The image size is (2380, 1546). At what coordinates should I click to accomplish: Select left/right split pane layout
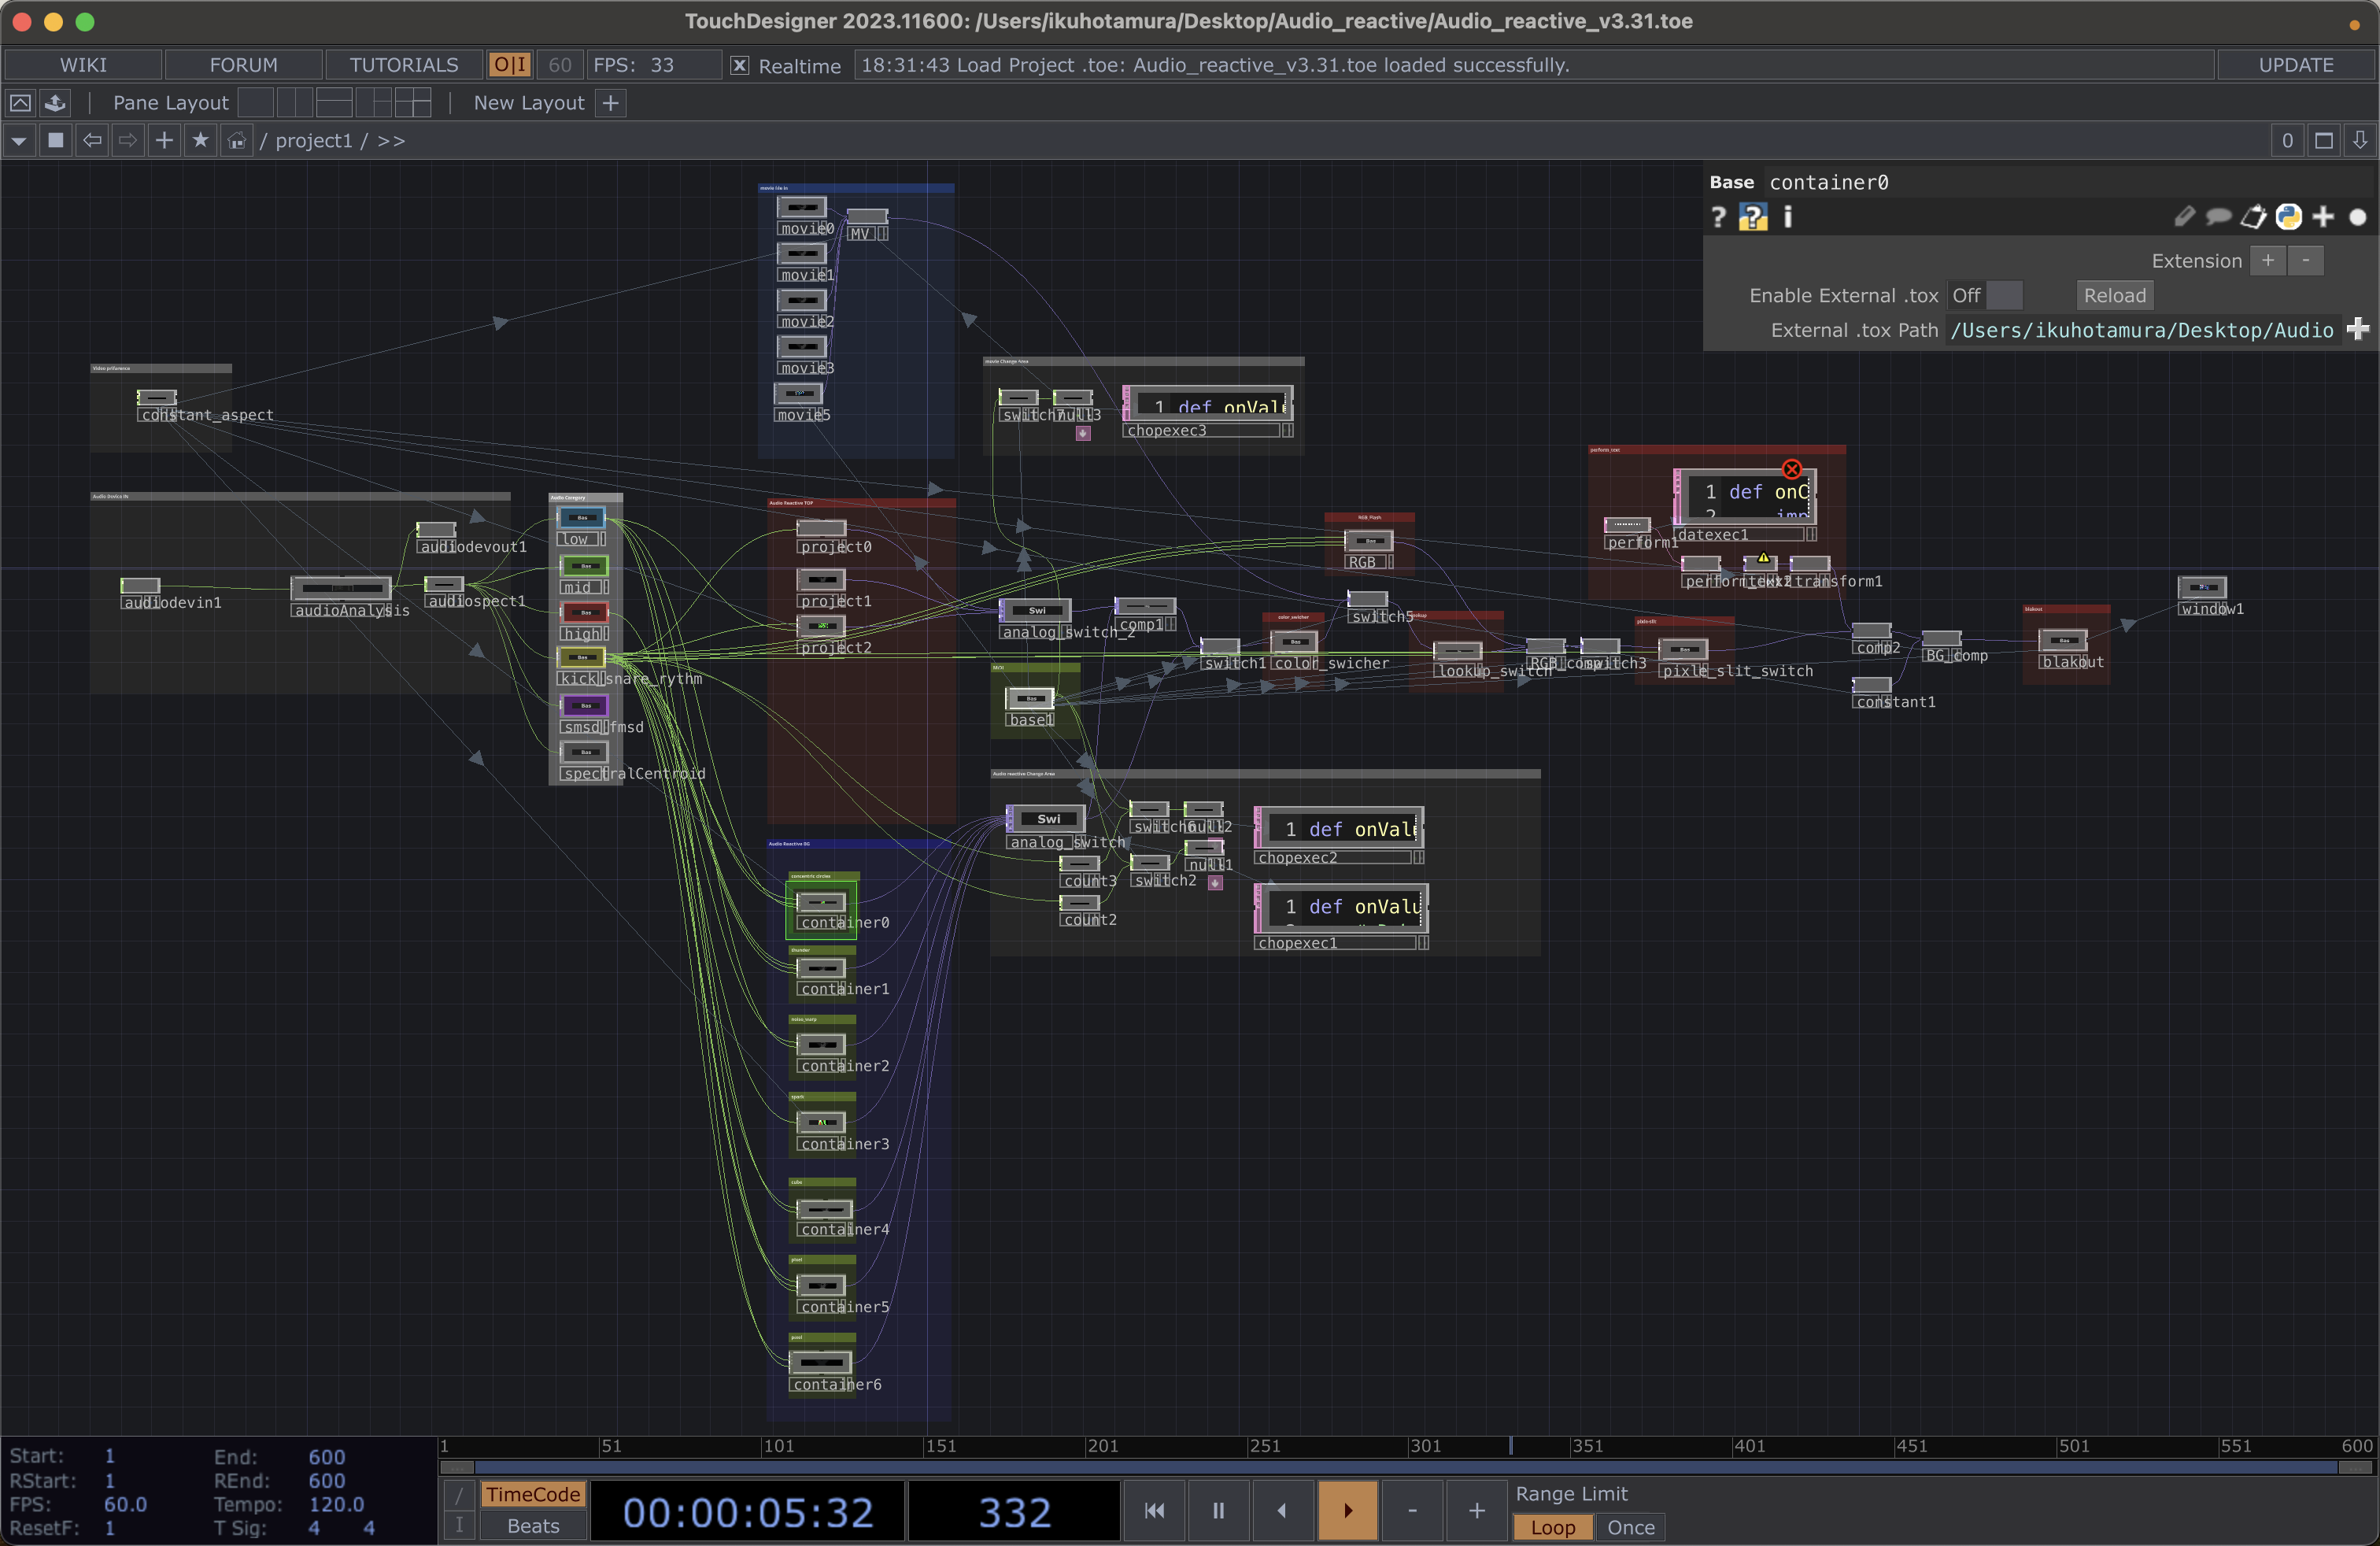click(x=295, y=103)
